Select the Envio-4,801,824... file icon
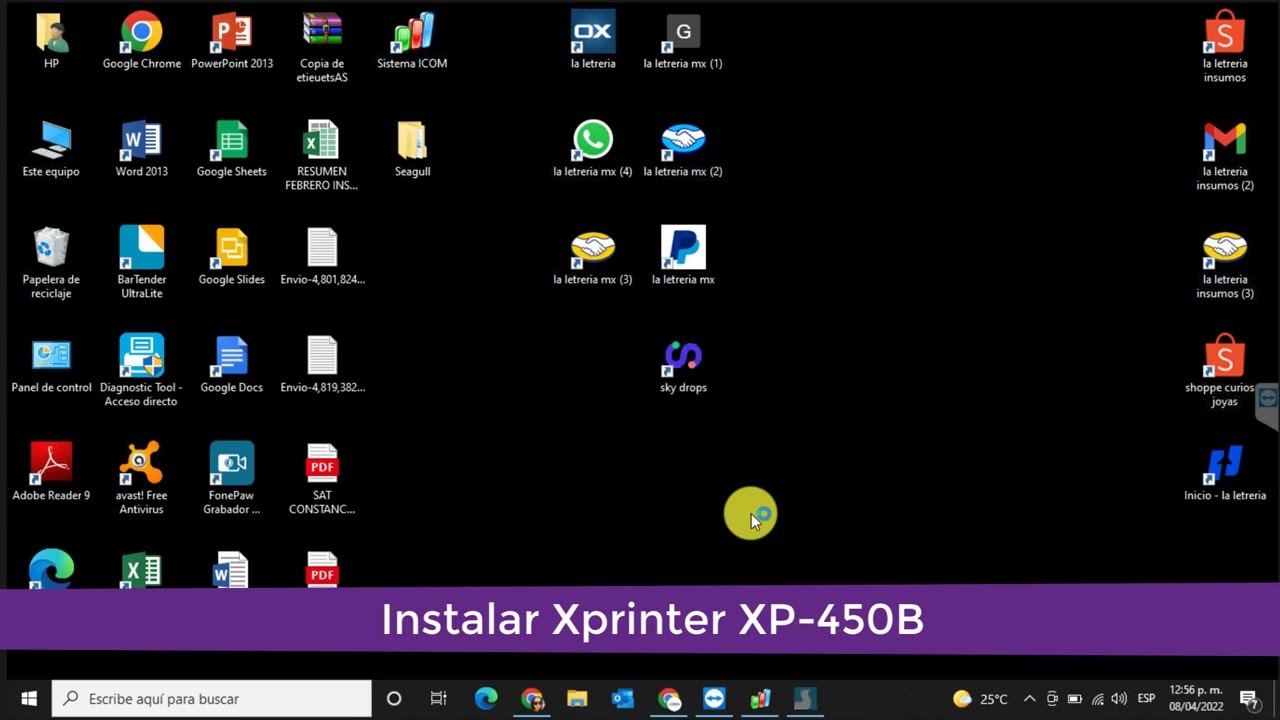The height and width of the screenshot is (720, 1280). coord(322,257)
